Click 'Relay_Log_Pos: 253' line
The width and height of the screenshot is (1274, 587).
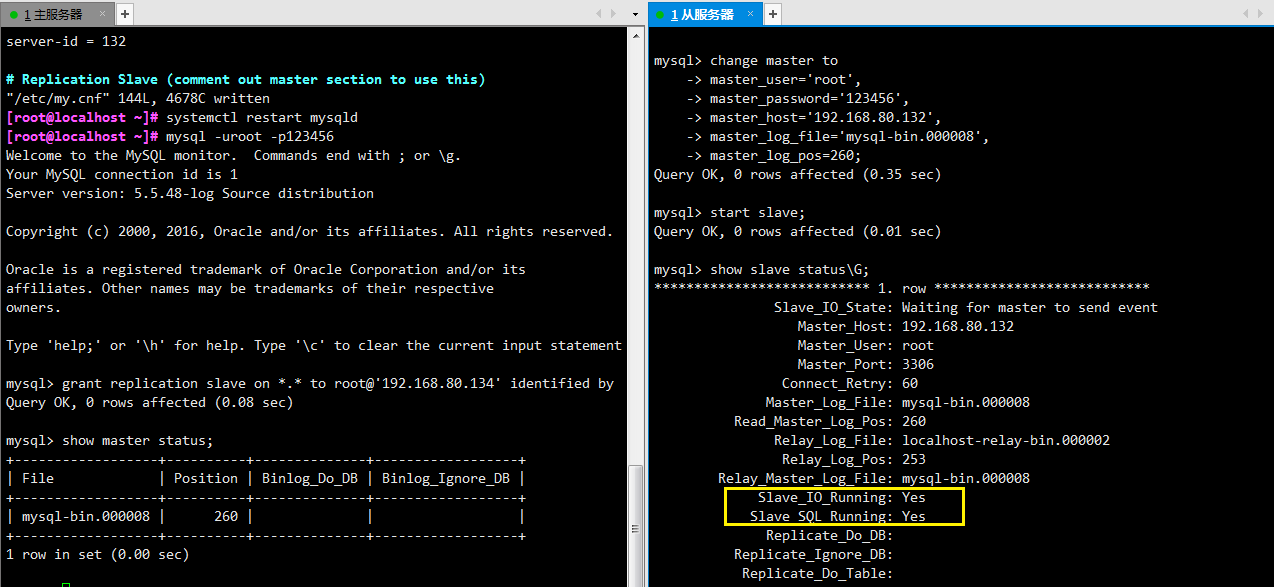click(854, 459)
